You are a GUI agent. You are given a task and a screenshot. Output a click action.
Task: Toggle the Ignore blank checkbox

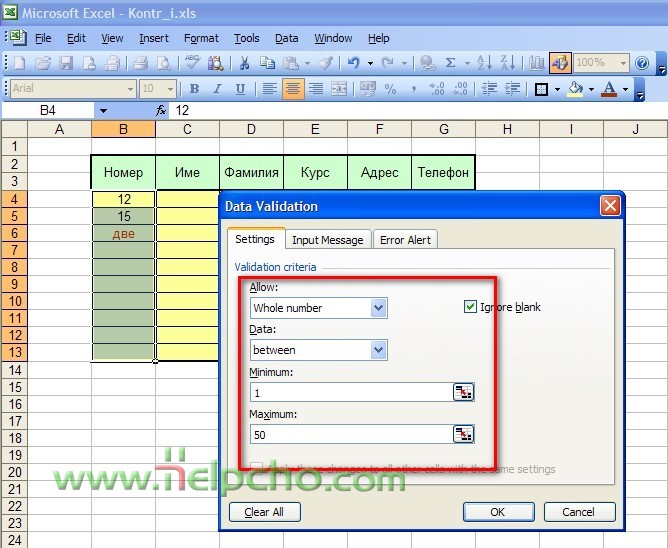pyautogui.click(x=471, y=307)
